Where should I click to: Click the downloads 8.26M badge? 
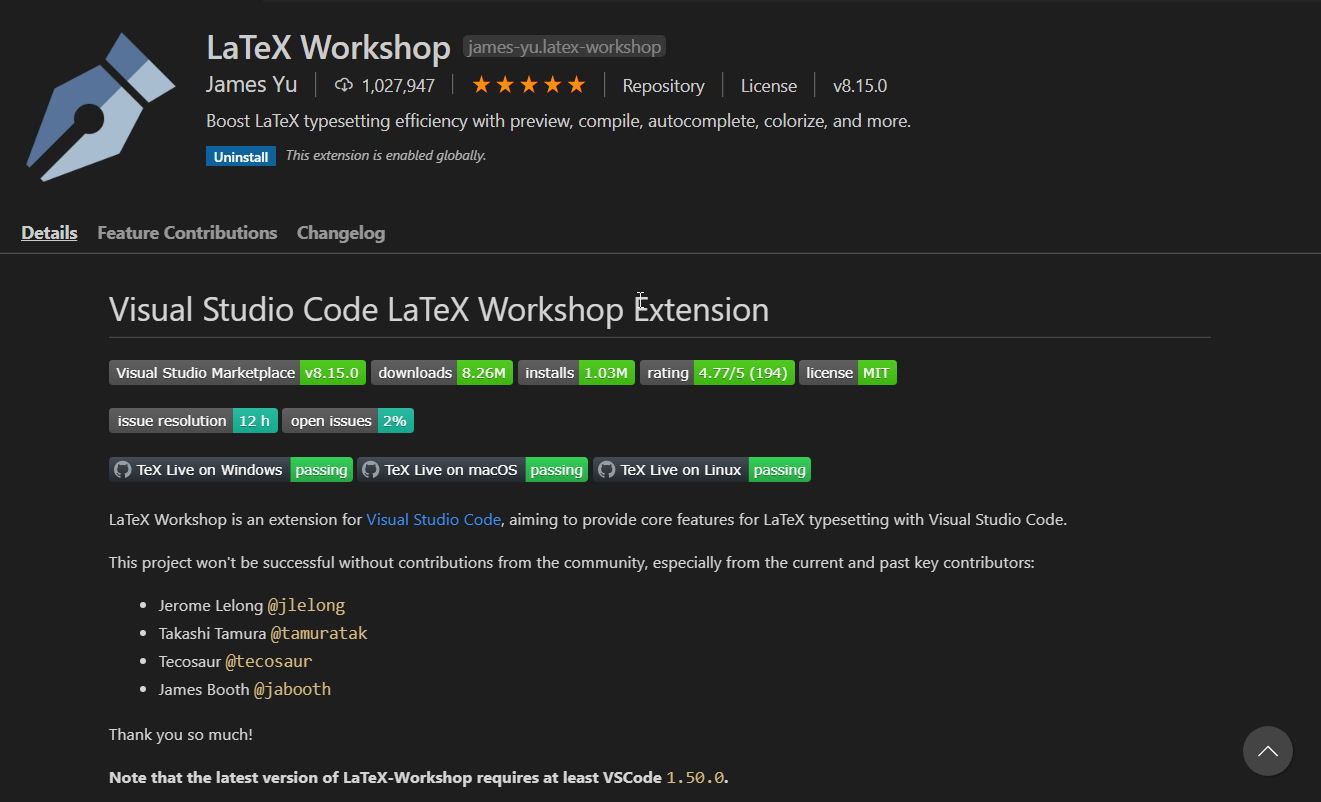[x=442, y=372]
